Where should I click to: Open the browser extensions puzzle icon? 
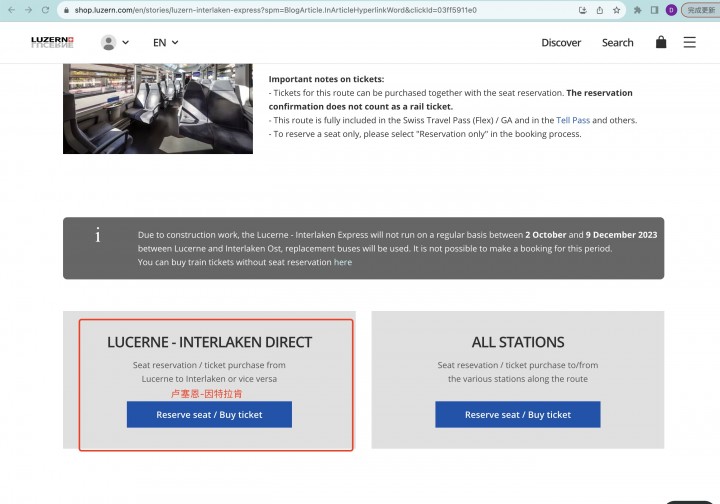(x=637, y=10)
